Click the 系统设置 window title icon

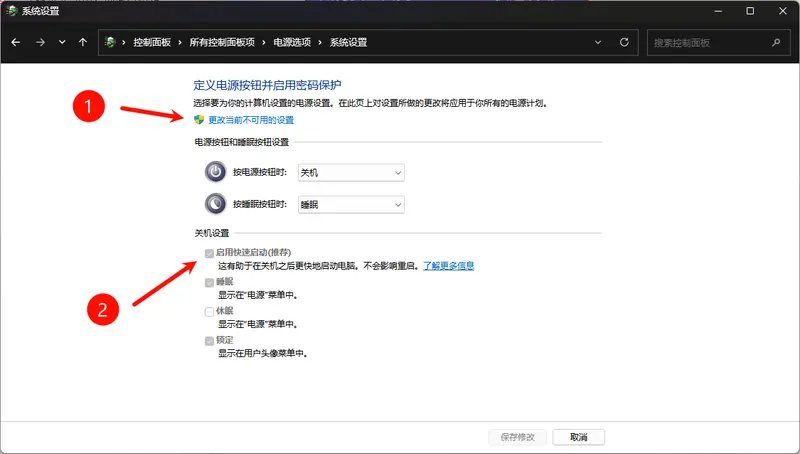click(x=11, y=11)
